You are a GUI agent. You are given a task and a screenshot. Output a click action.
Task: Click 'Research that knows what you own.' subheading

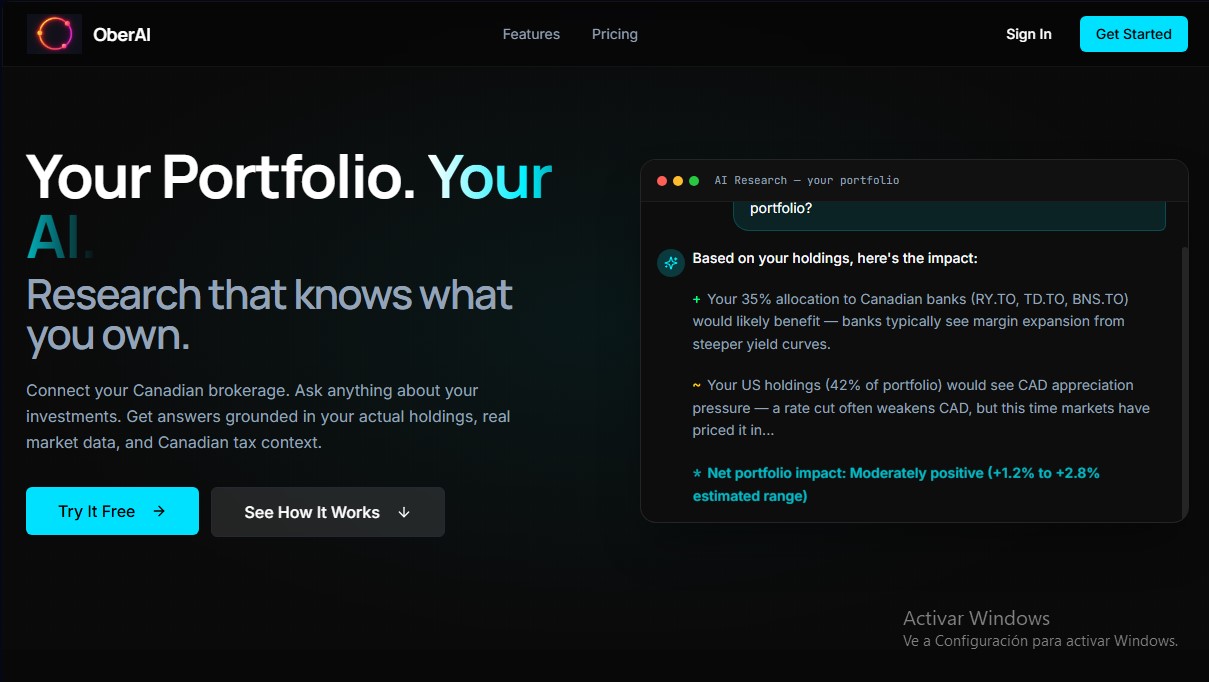tap(269, 315)
